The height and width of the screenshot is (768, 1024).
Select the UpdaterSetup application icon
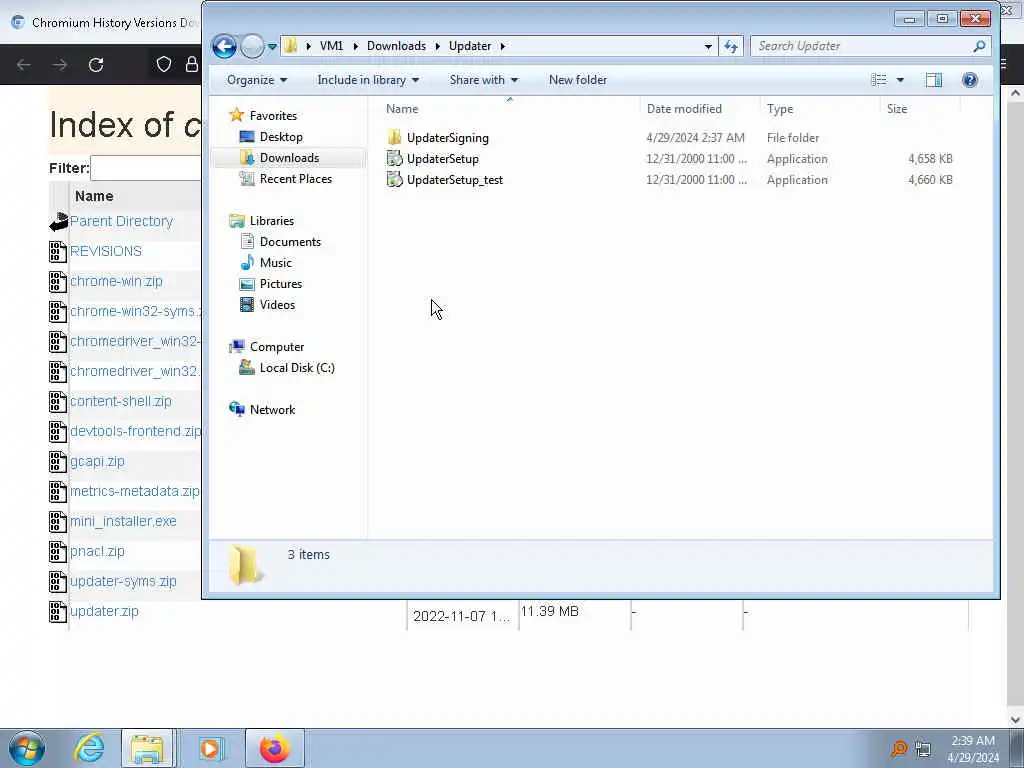(394, 159)
